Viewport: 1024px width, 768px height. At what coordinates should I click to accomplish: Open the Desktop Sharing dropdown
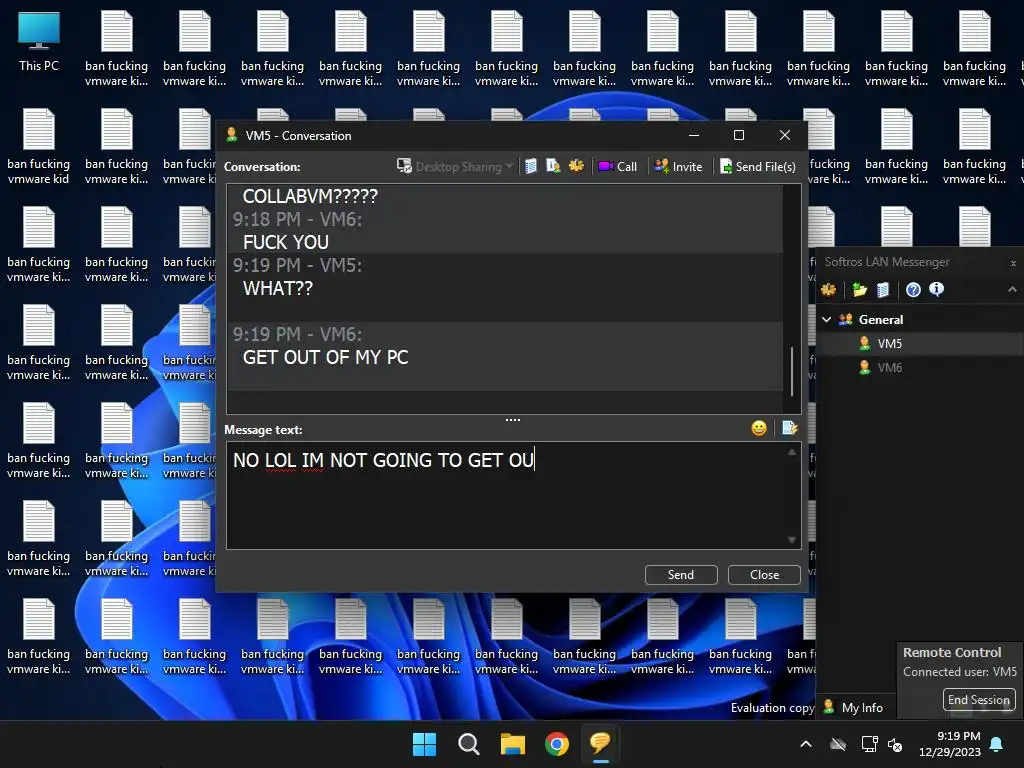coord(455,167)
